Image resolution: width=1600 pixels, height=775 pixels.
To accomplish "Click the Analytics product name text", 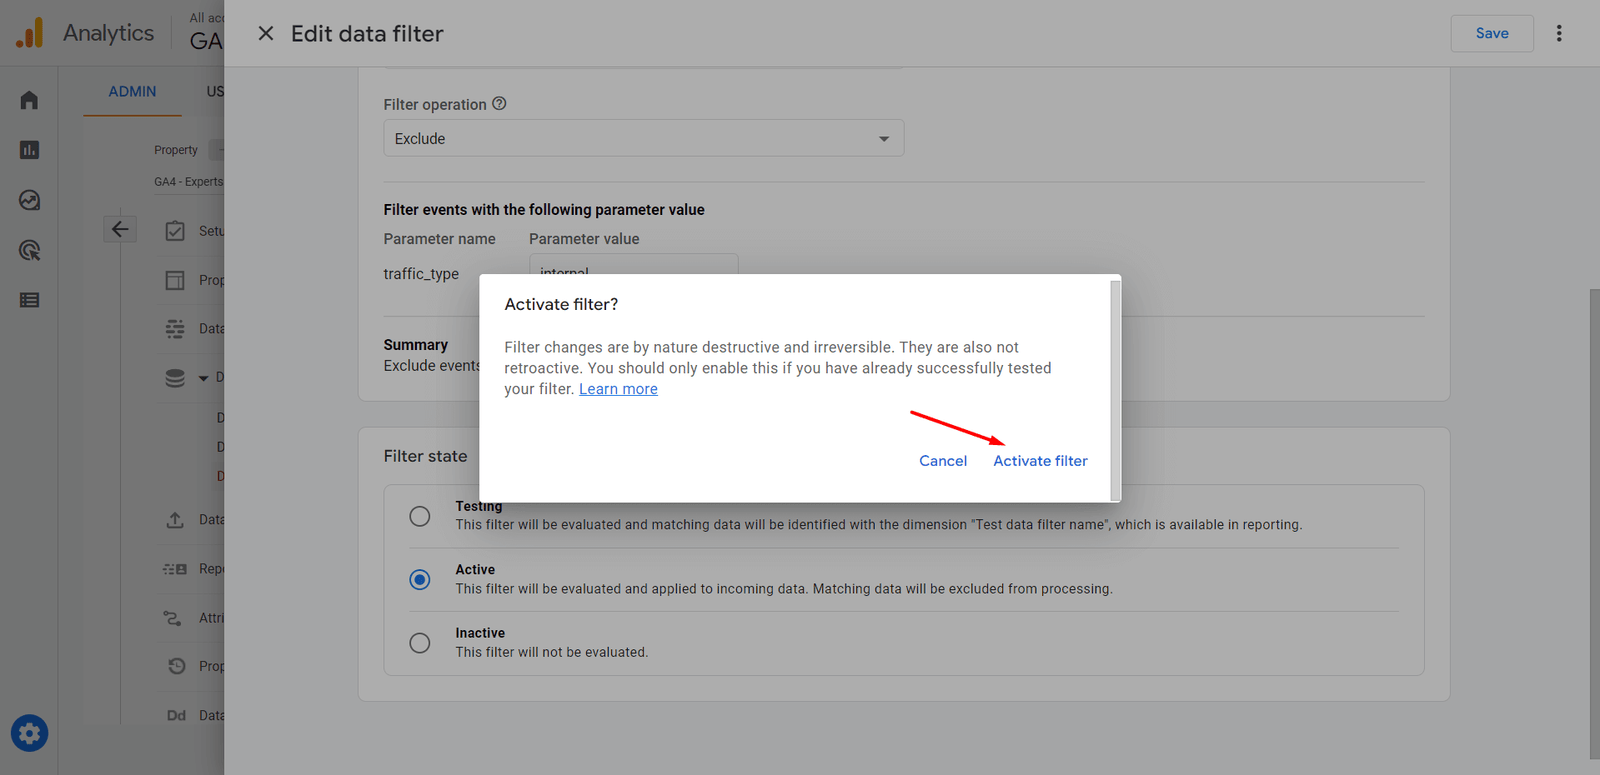I will 109,33.
